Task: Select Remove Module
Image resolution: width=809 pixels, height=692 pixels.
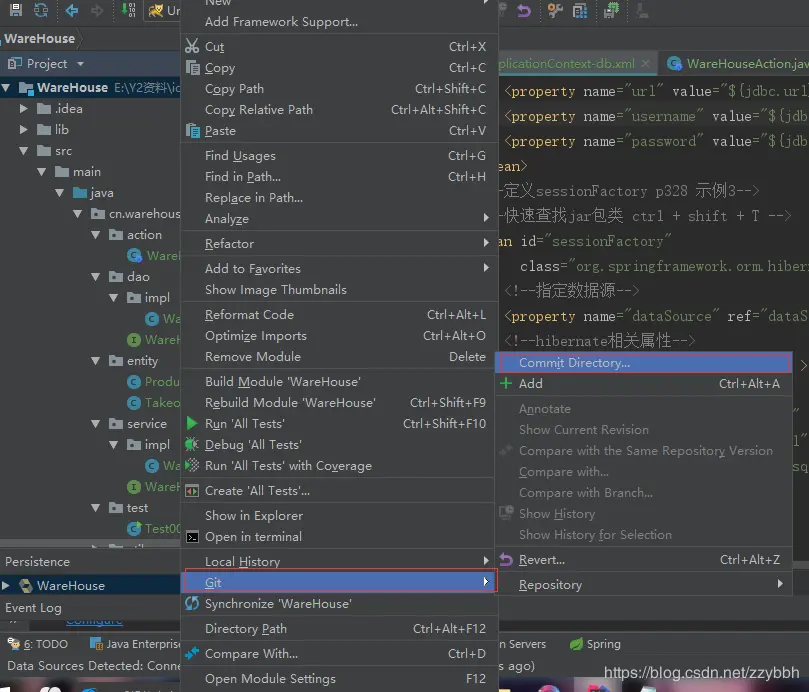Action: tap(340, 357)
